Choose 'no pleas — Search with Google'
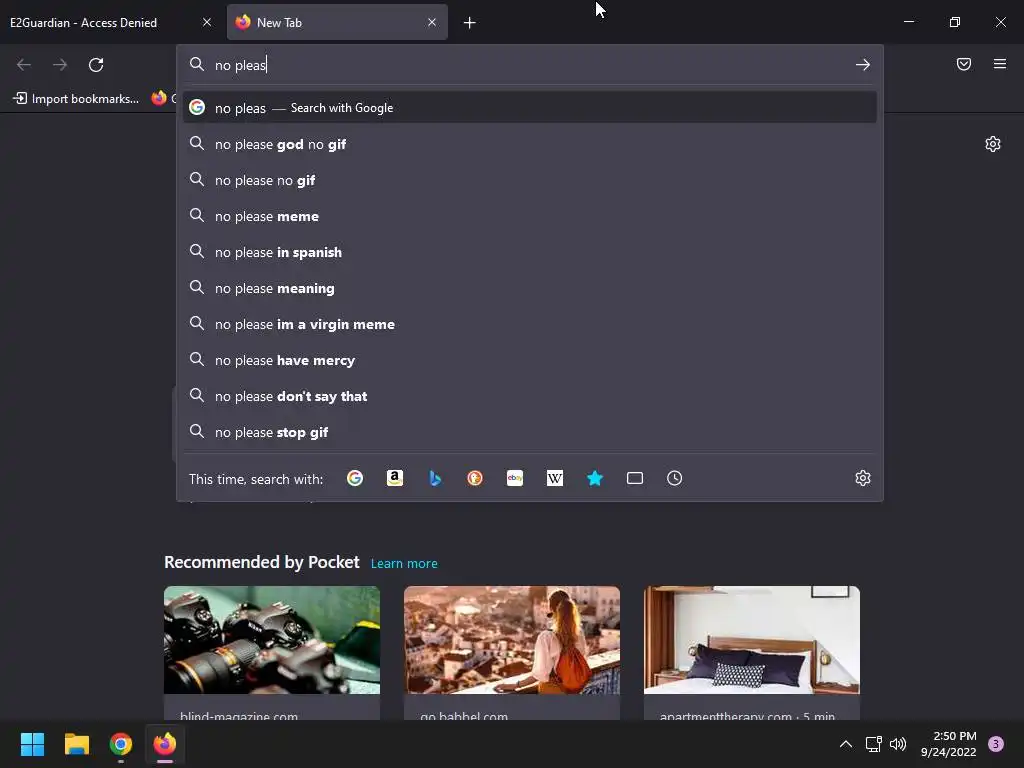The width and height of the screenshot is (1024, 768). 530,108
